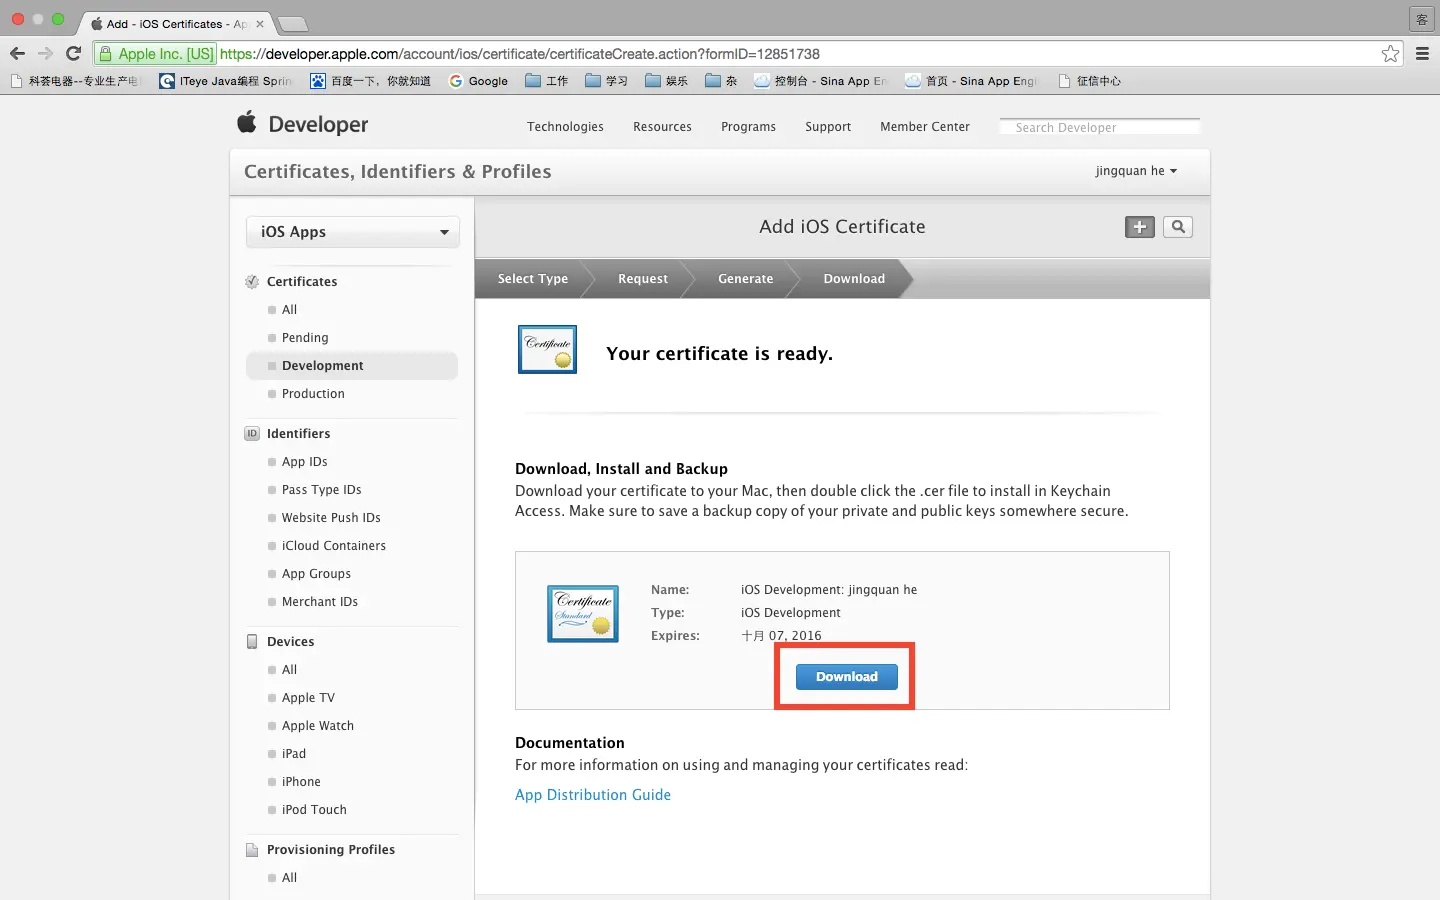Open the ITeye Java bookmark
The image size is (1440, 900).
click(226, 81)
